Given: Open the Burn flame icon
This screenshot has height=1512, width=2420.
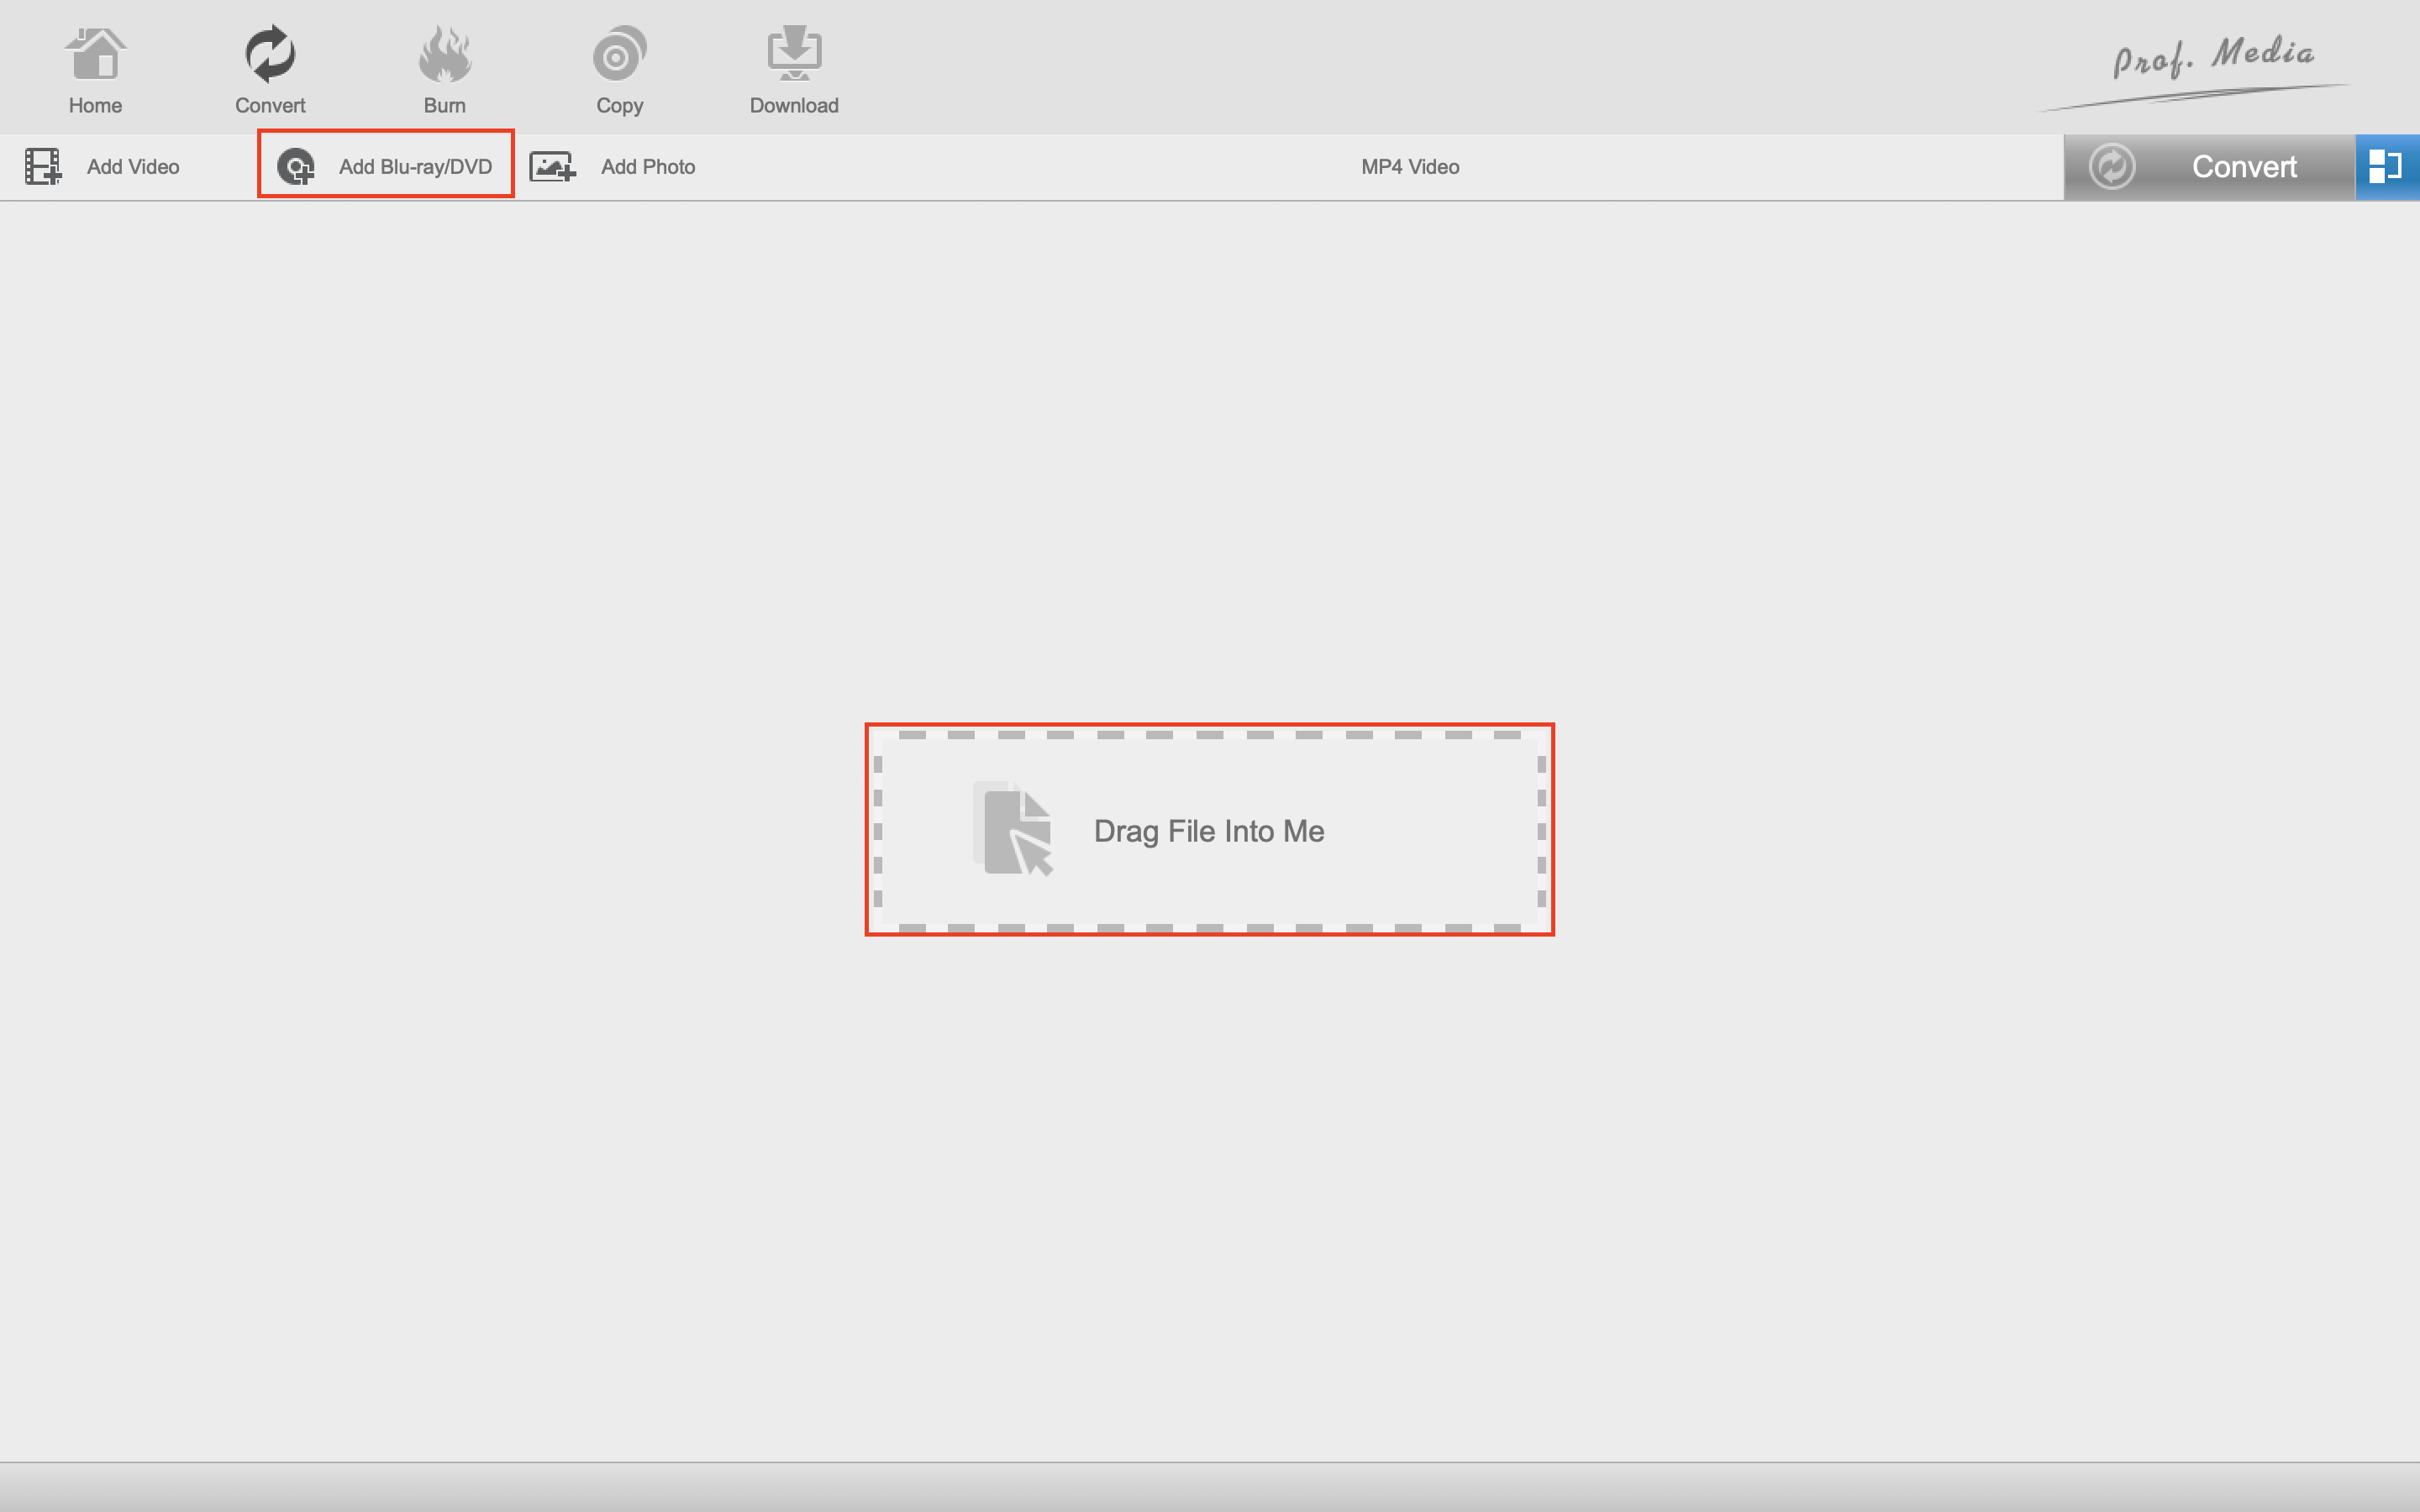Looking at the screenshot, I should [x=444, y=54].
